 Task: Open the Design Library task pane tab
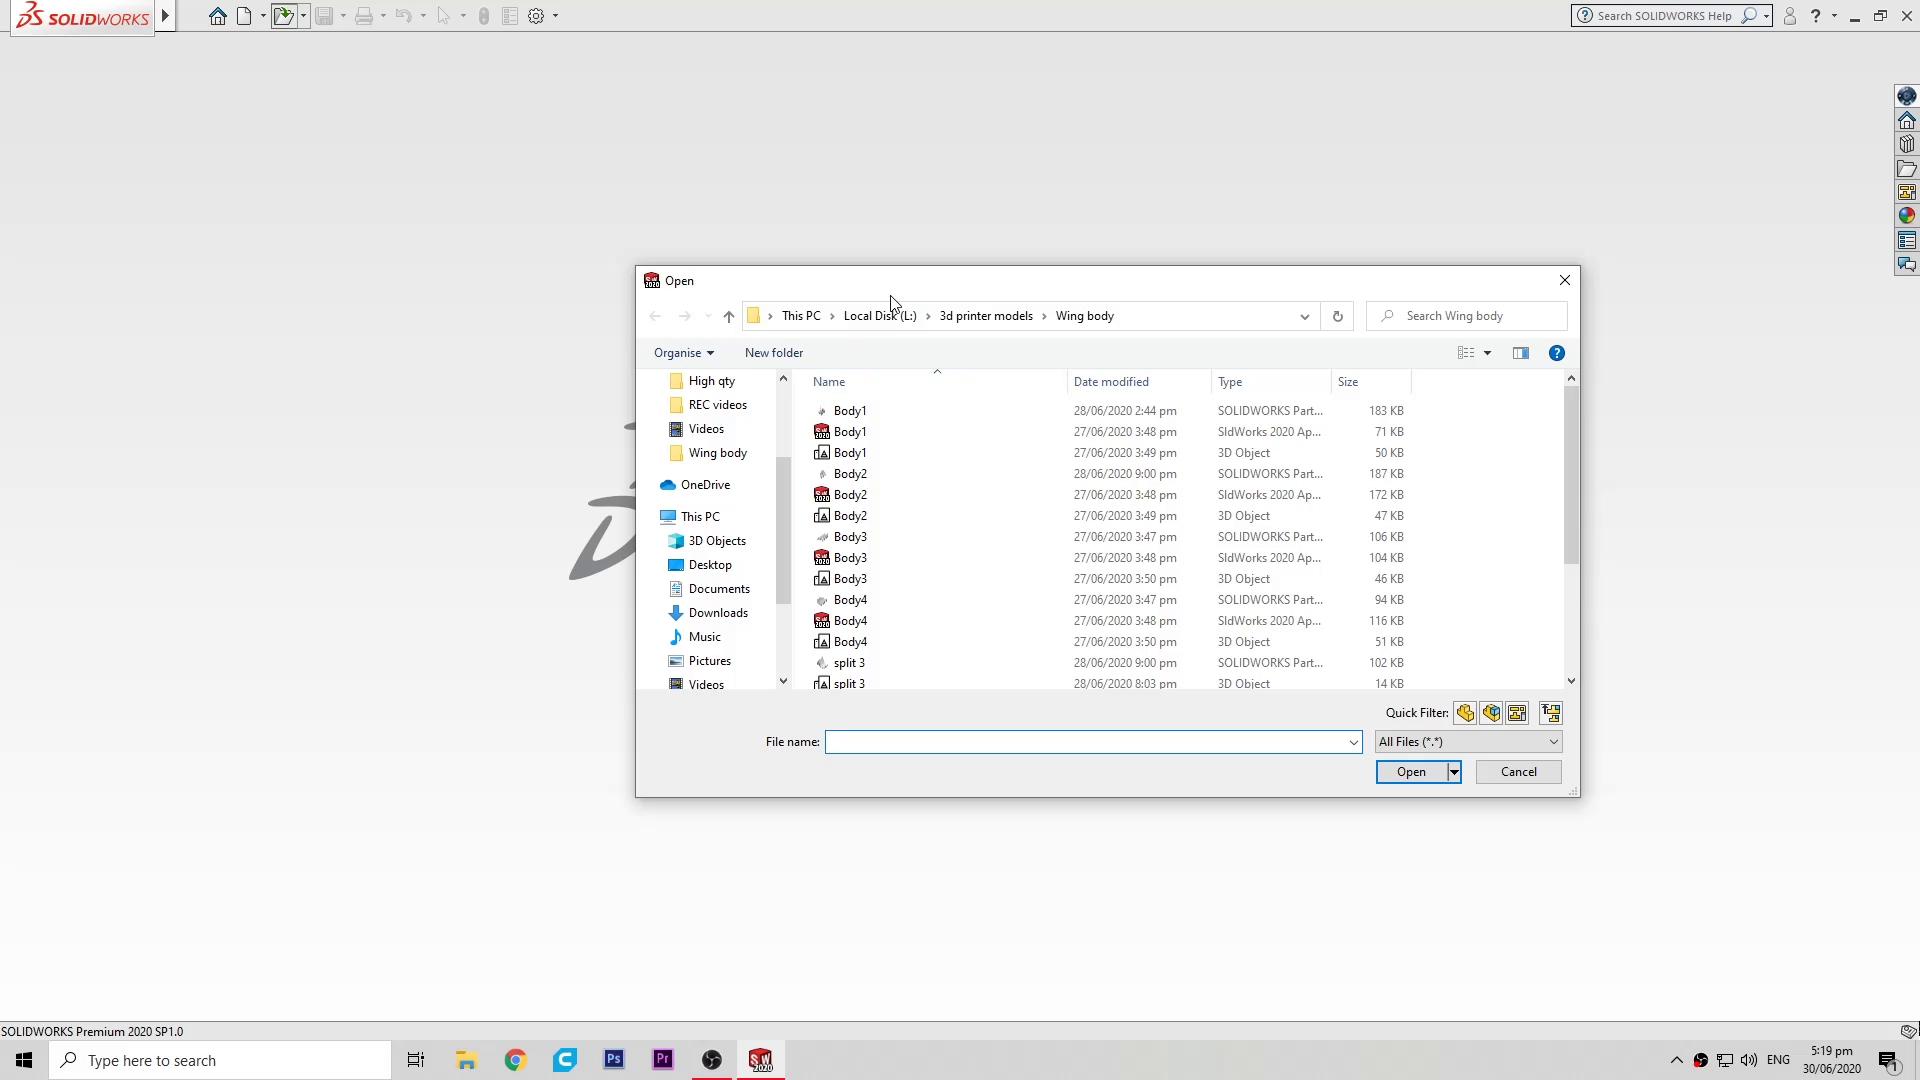1907,144
